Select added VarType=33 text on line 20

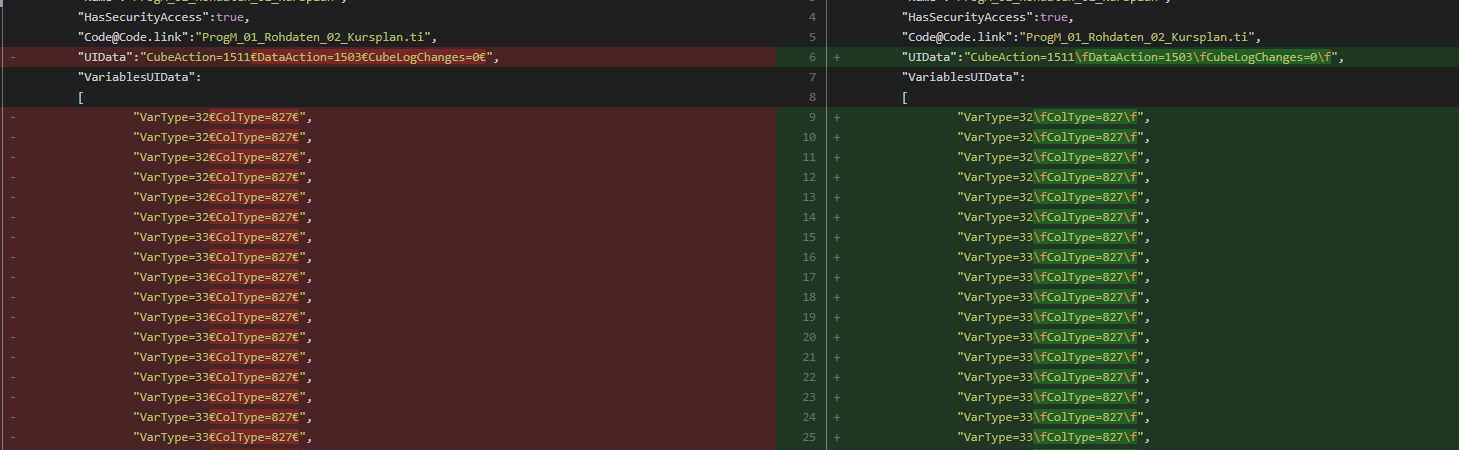tap(998, 337)
